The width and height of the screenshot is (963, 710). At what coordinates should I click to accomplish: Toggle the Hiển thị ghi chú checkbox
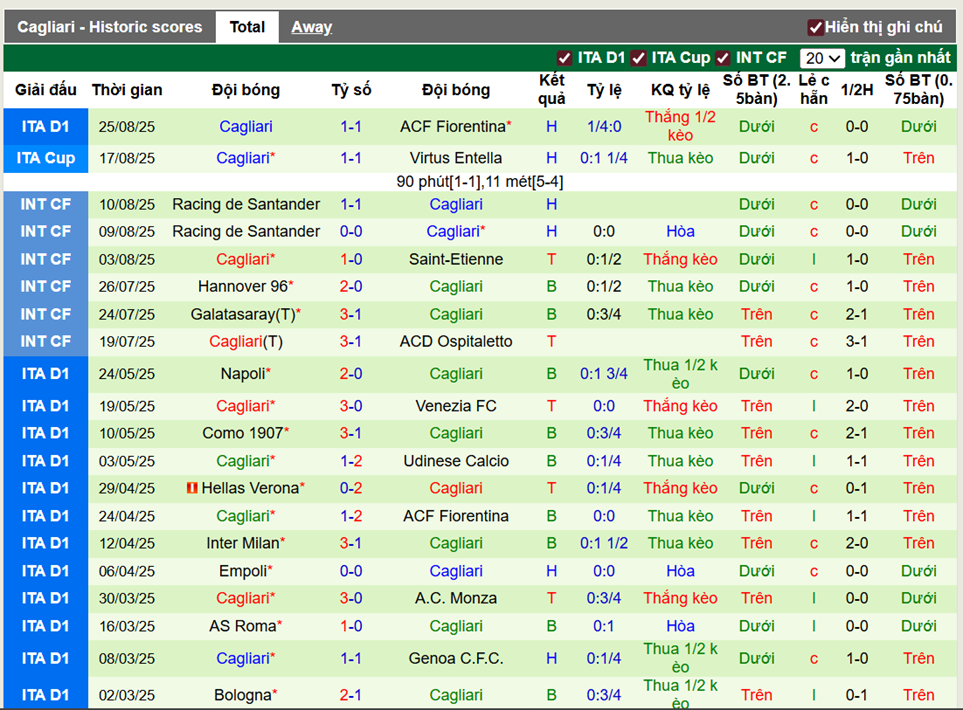[816, 27]
